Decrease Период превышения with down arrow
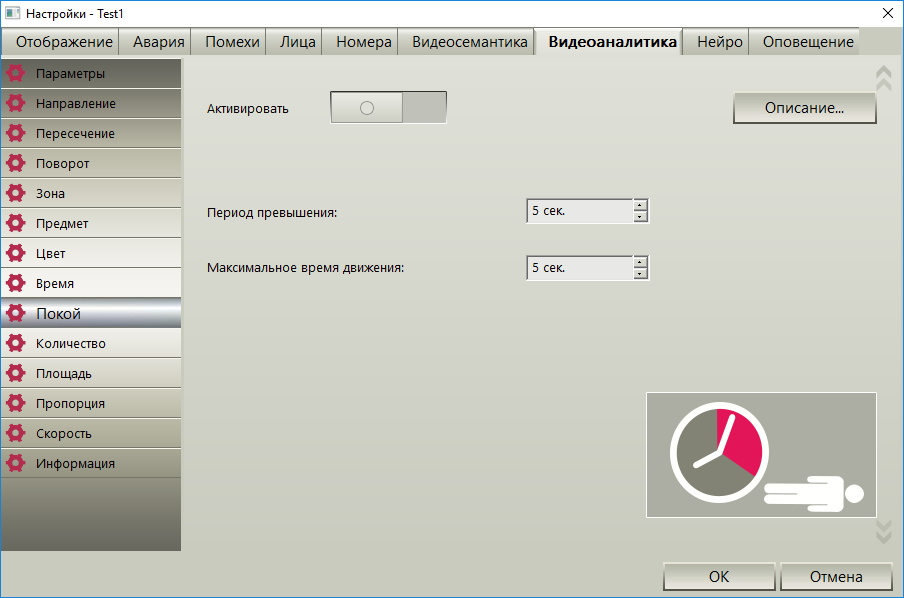 tap(640, 217)
